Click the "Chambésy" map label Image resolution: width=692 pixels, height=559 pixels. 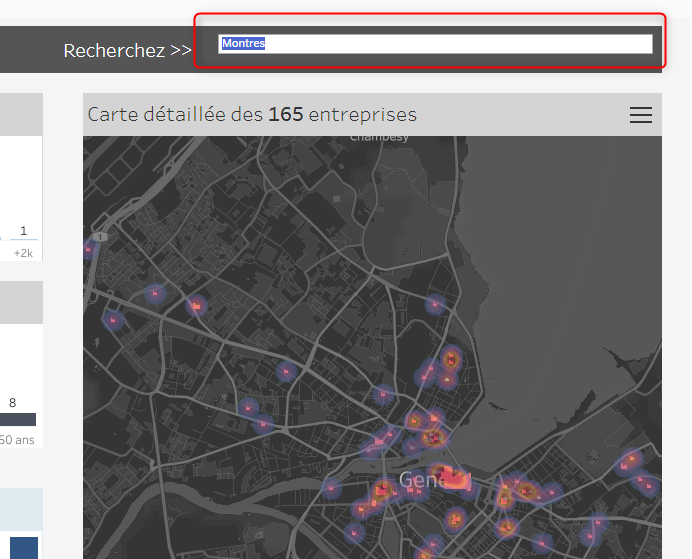point(379,138)
